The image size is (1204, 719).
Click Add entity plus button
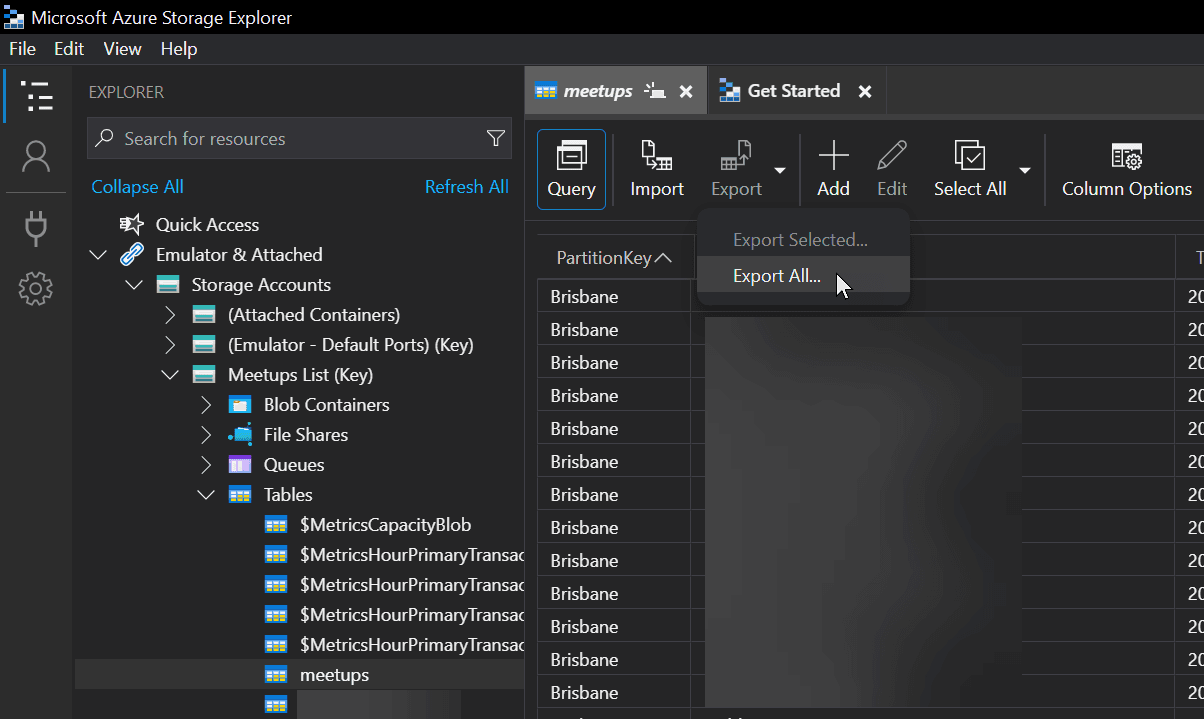coord(833,169)
